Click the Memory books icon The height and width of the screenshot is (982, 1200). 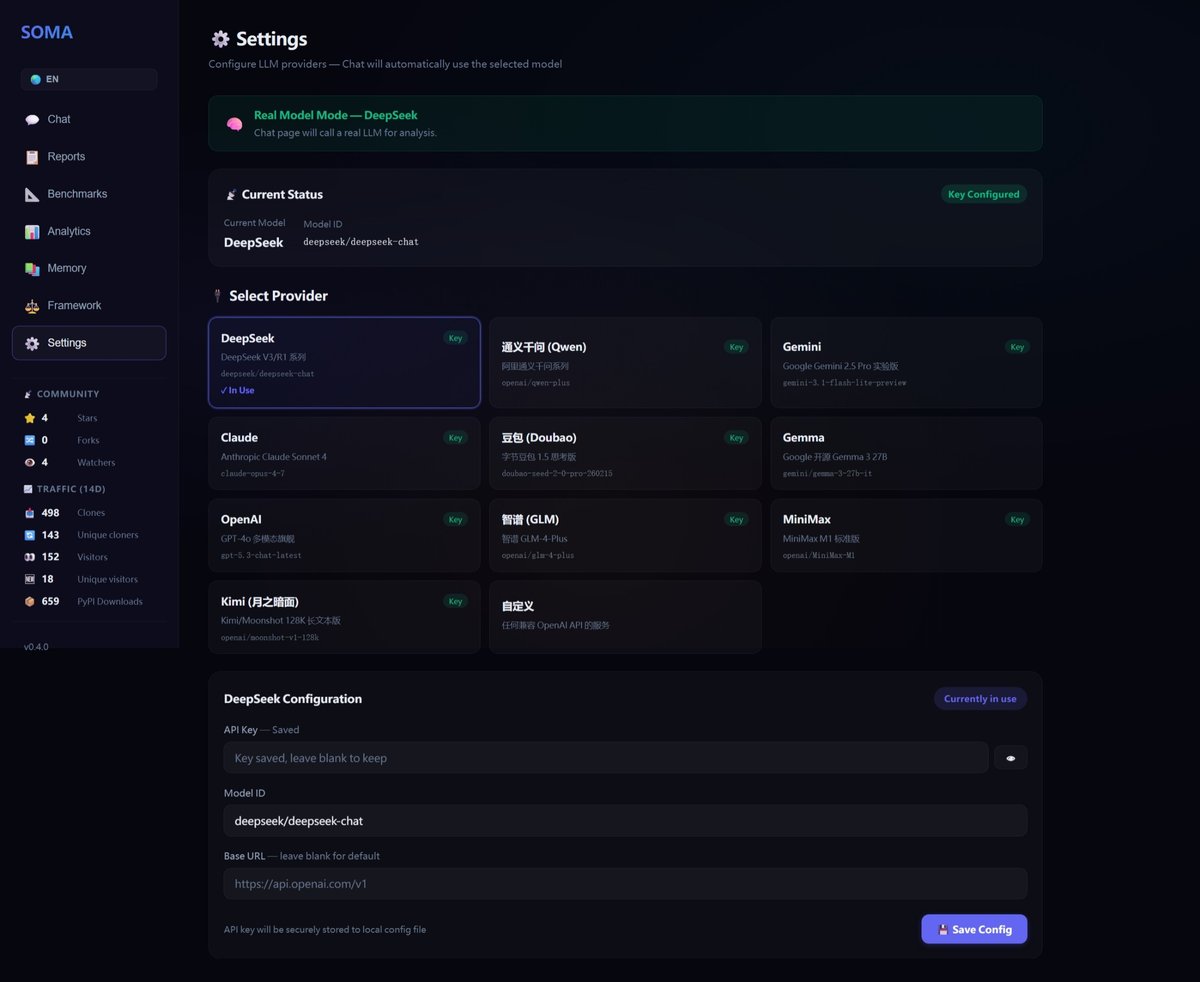click(32, 268)
